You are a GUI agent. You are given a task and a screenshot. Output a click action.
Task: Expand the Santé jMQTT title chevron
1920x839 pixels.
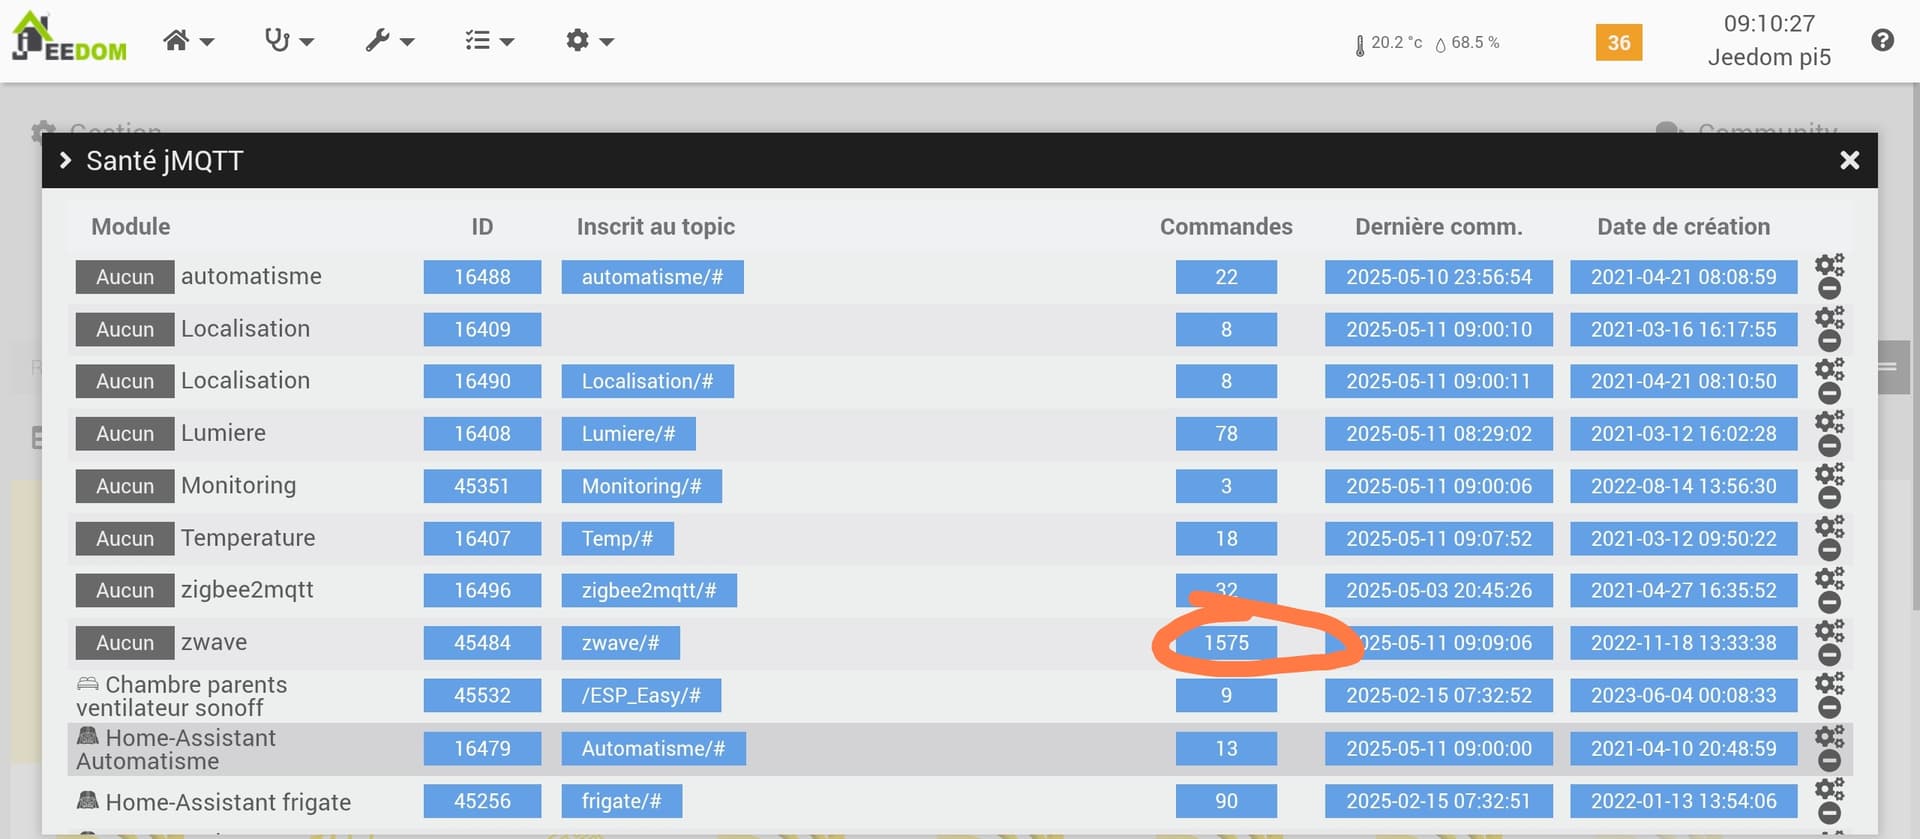[66, 160]
